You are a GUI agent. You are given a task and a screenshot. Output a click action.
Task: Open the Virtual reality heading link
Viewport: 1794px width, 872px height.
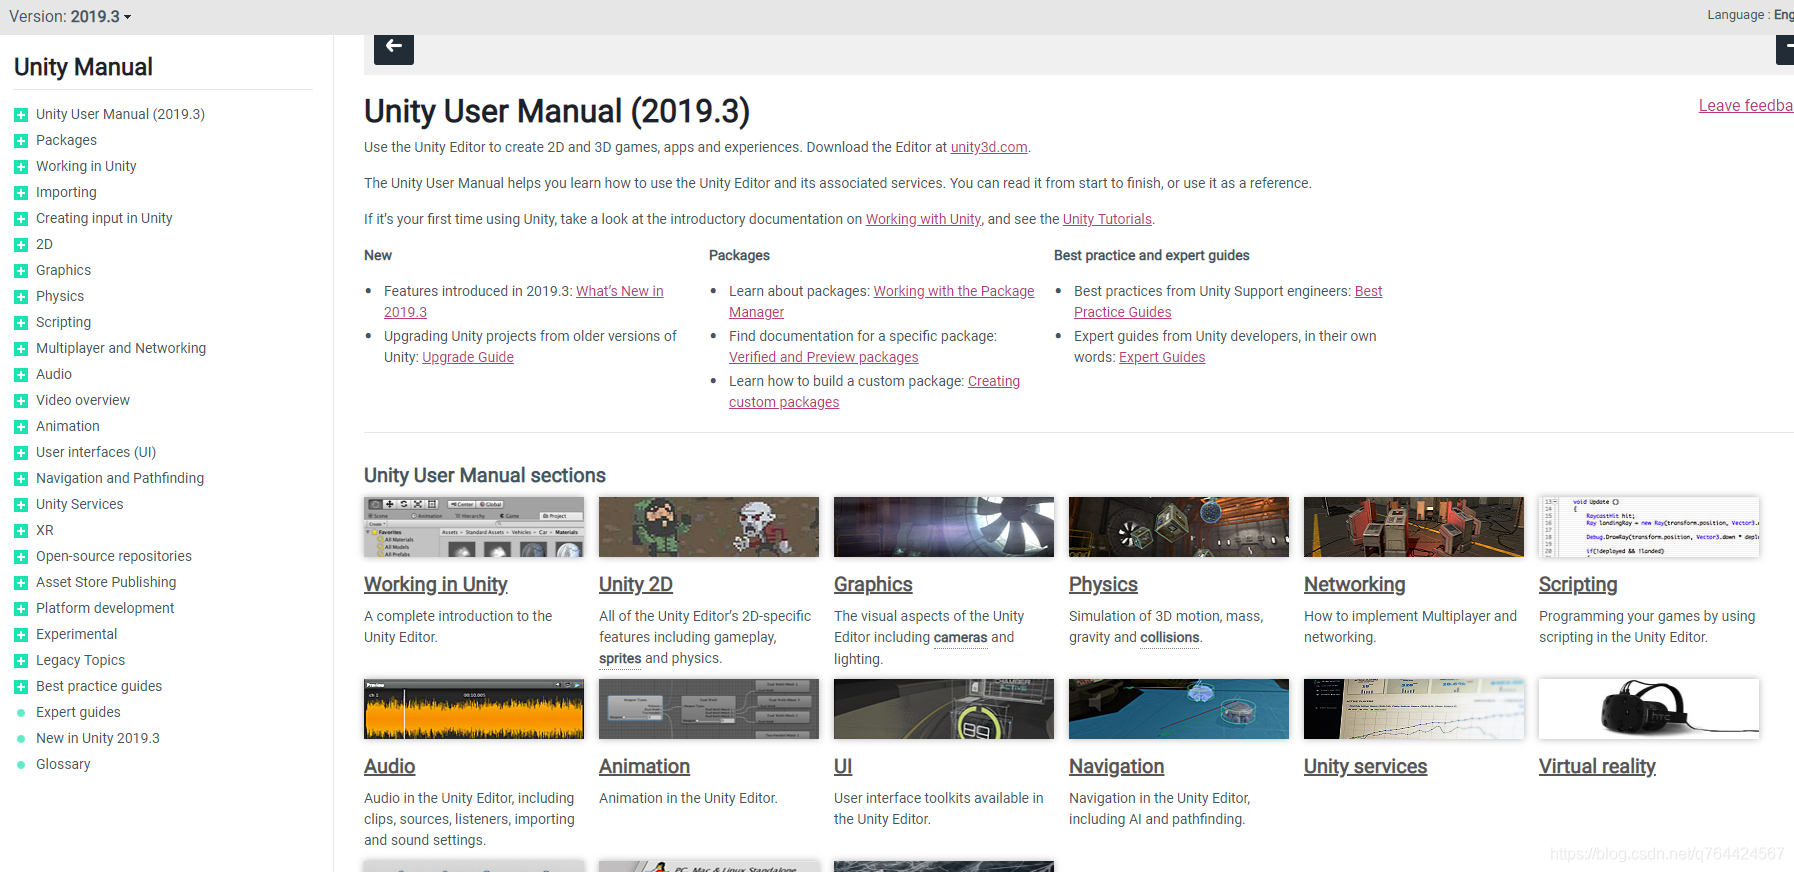tap(1597, 766)
